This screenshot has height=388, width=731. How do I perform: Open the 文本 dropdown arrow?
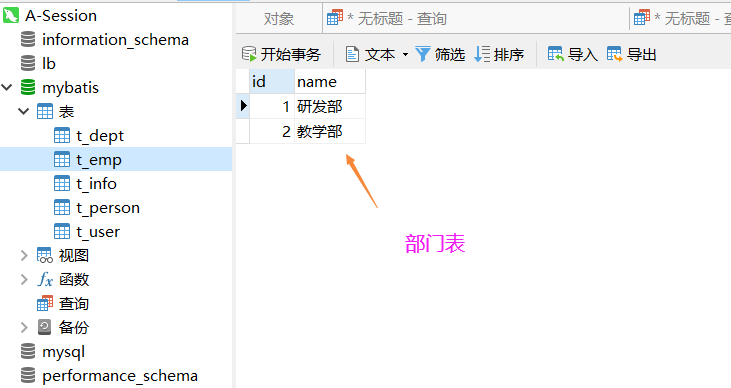pyautogui.click(x=405, y=55)
